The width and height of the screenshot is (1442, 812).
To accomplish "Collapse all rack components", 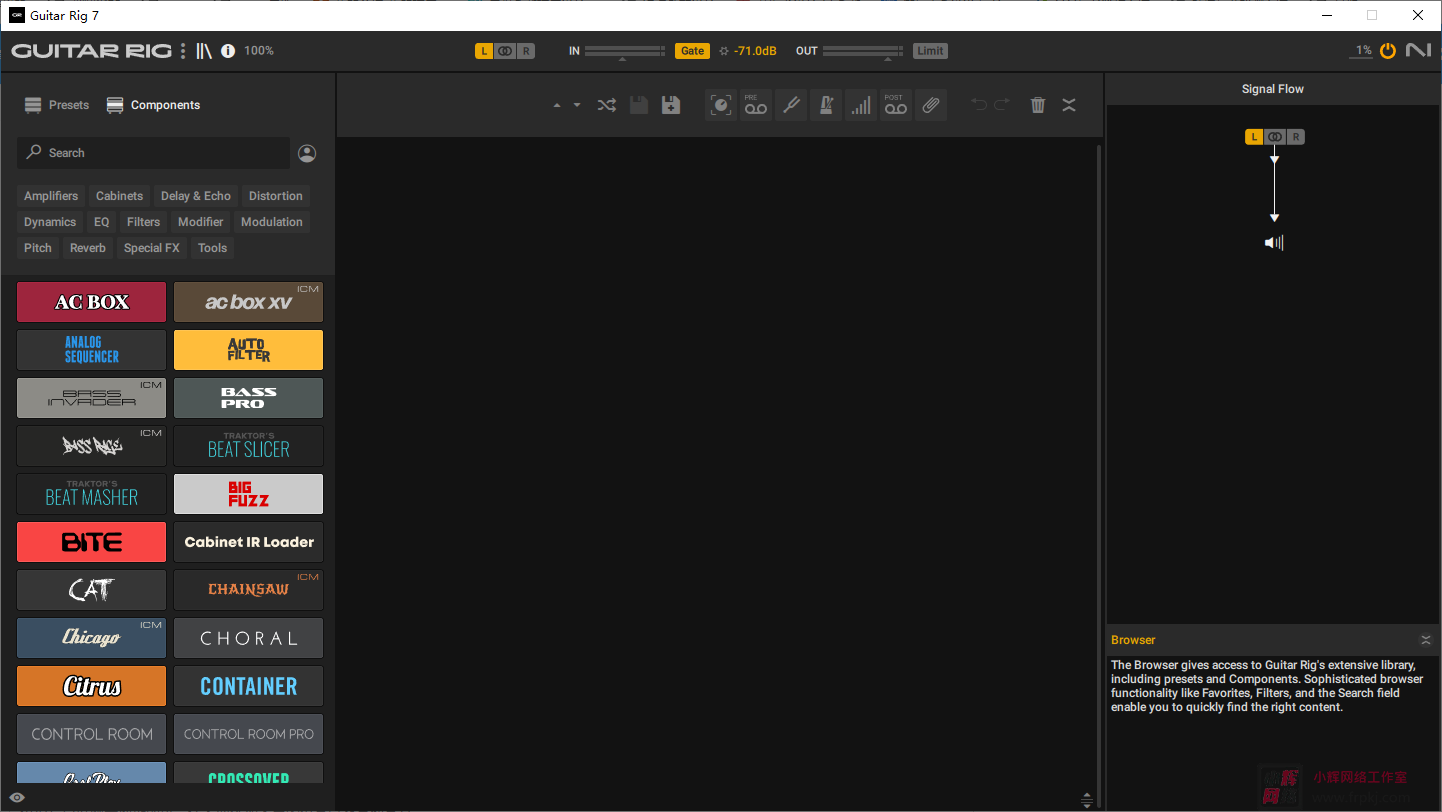I will (1069, 105).
